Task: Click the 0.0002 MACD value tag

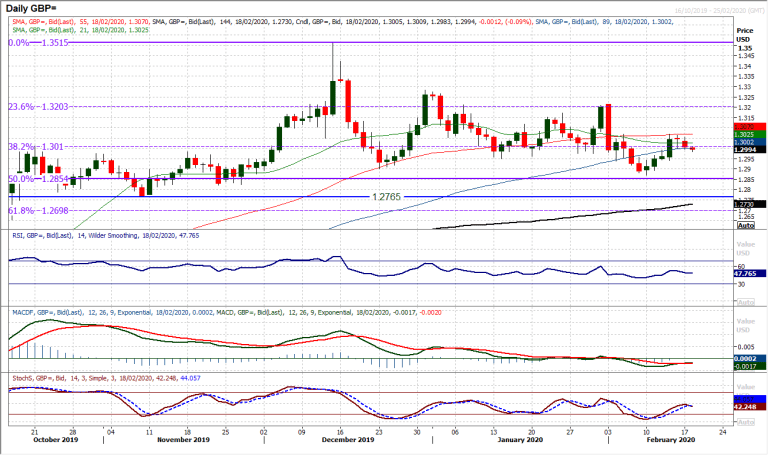Action: click(x=750, y=359)
